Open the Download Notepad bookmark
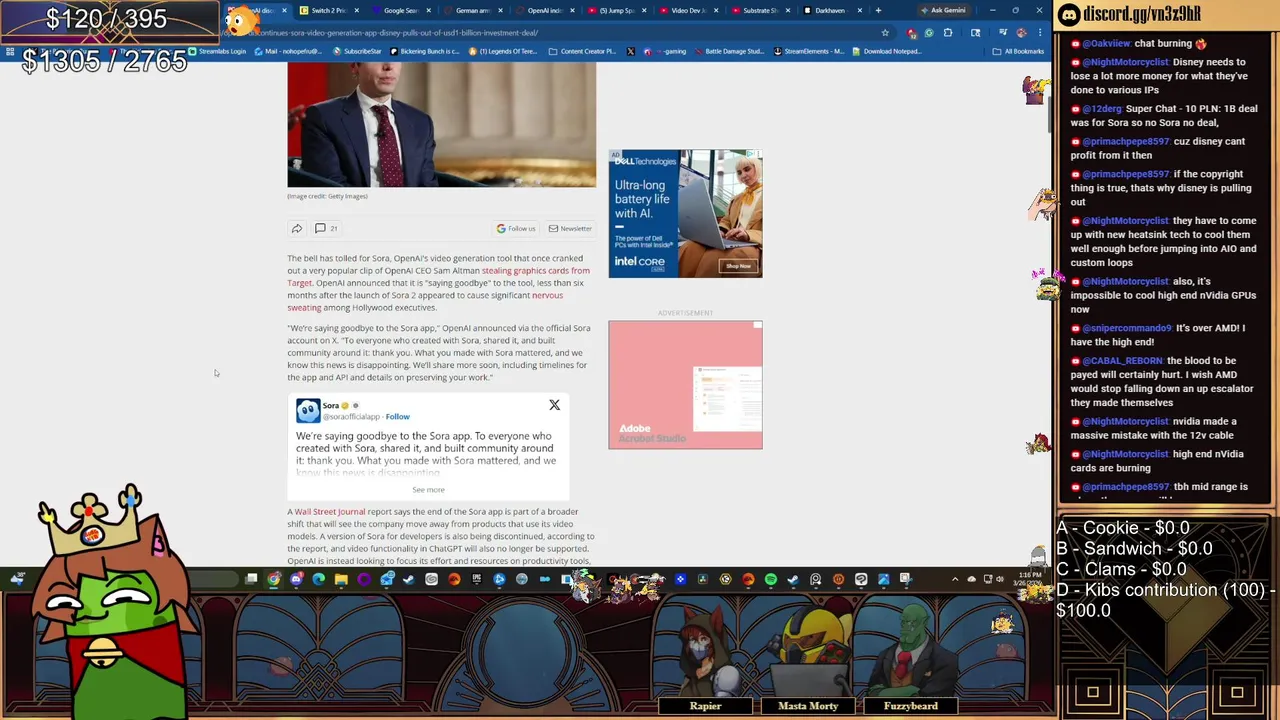 [887, 51]
